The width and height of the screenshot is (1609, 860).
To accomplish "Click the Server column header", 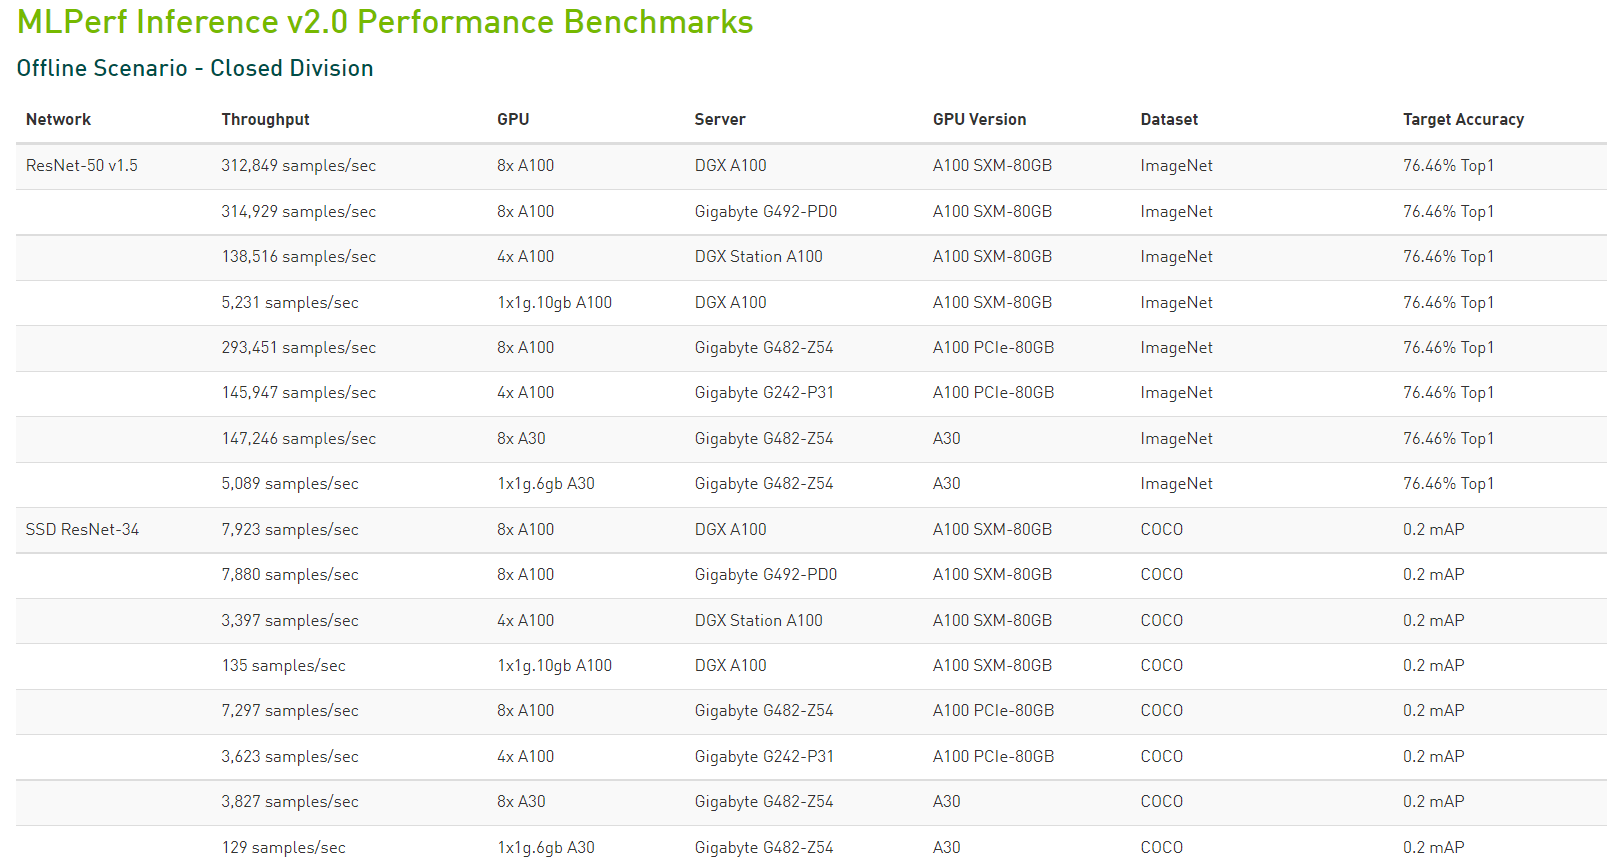I will [720, 119].
